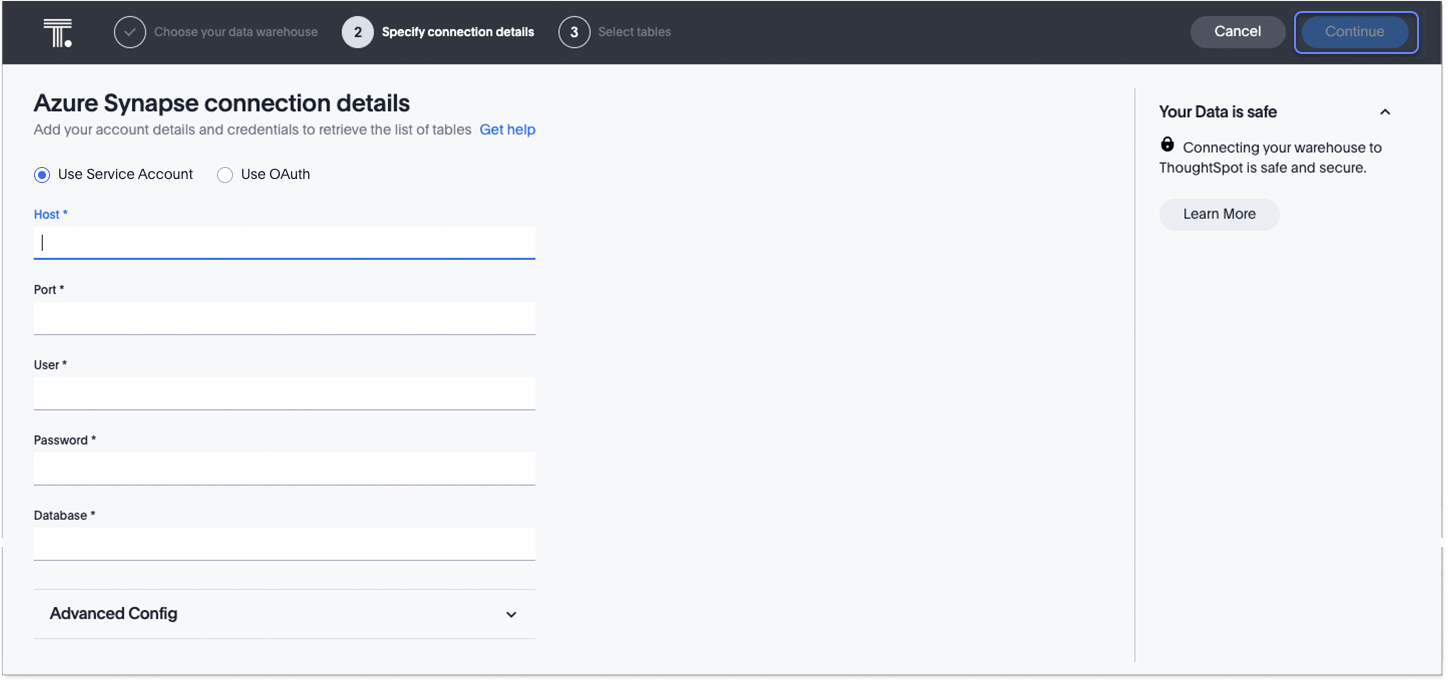This screenshot has width=1448, height=684.
Task: Click the step 3 number circle
Action: tap(574, 32)
